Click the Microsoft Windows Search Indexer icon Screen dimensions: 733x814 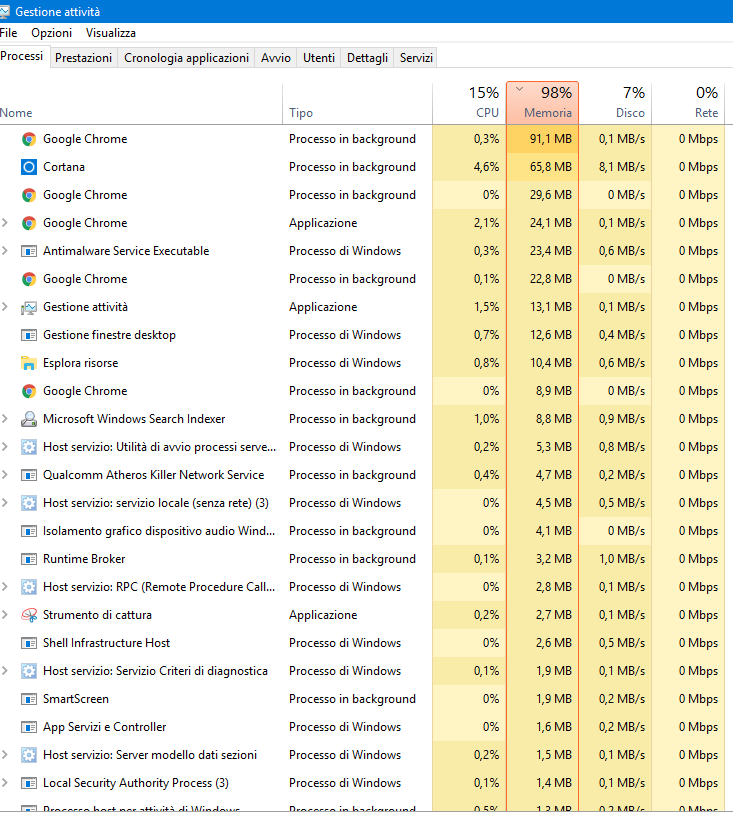point(29,419)
